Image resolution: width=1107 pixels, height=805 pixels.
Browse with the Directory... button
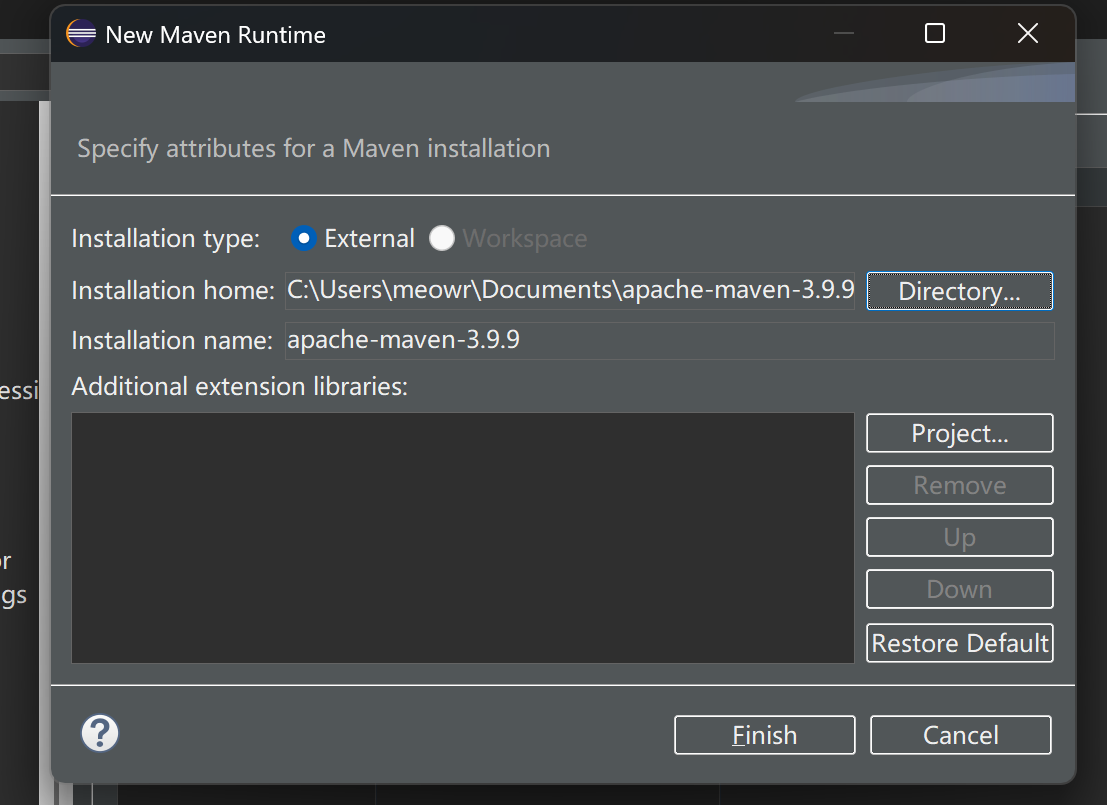pos(959,291)
